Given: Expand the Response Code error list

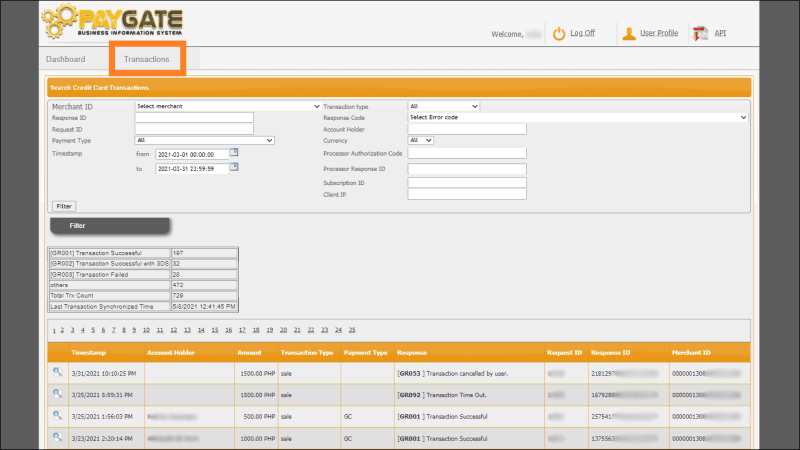Looking at the screenshot, I should point(578,117).
